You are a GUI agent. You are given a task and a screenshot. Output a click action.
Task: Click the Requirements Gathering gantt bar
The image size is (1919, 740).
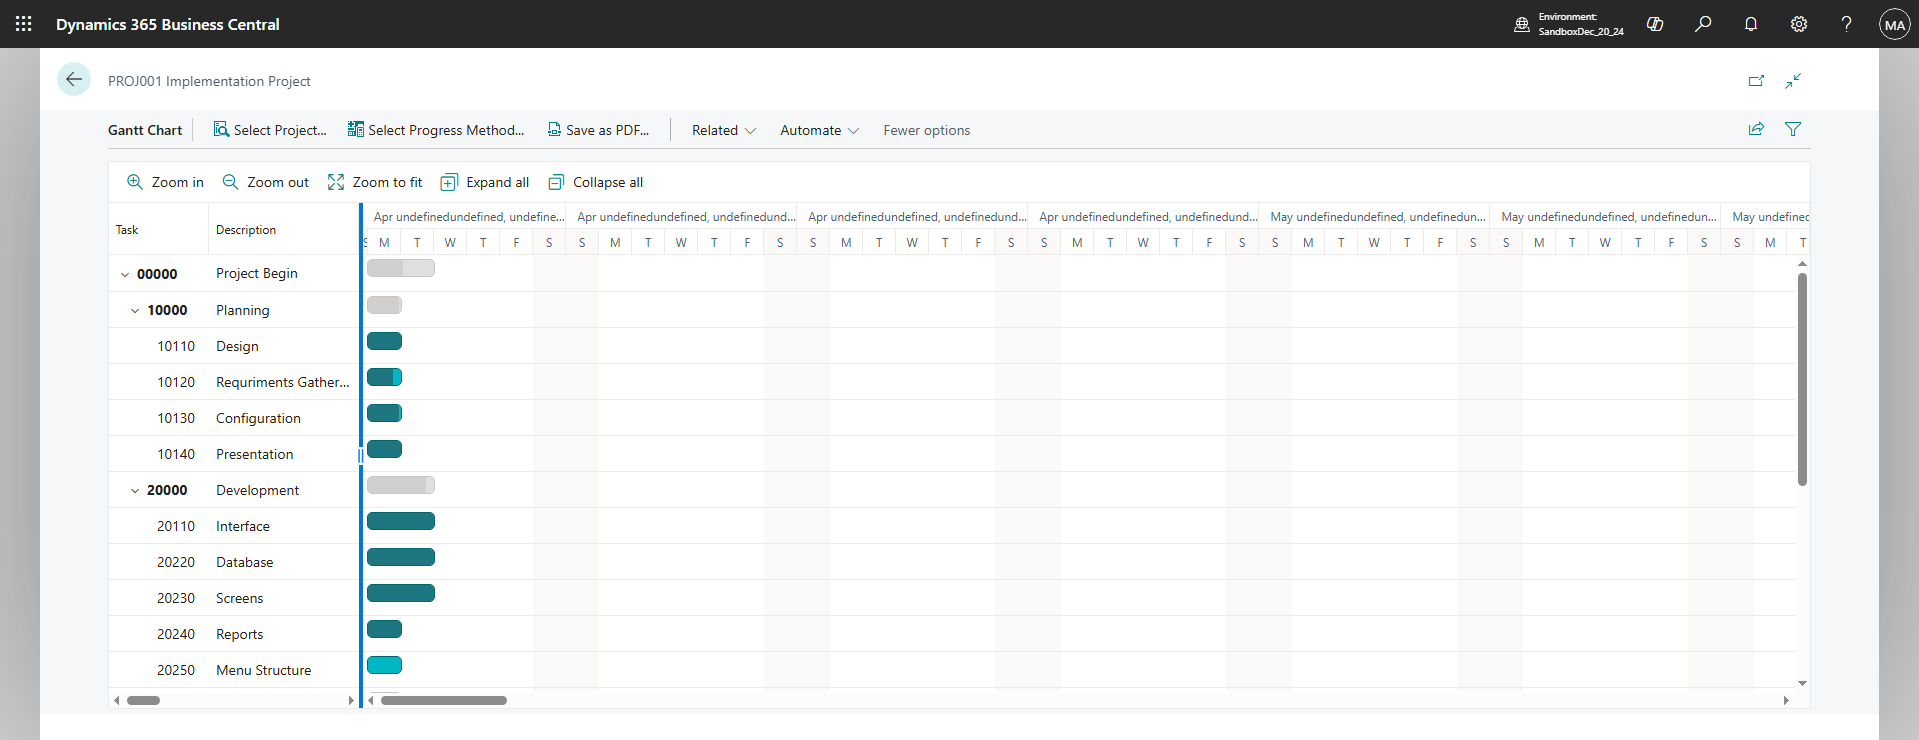click(384, 377)
